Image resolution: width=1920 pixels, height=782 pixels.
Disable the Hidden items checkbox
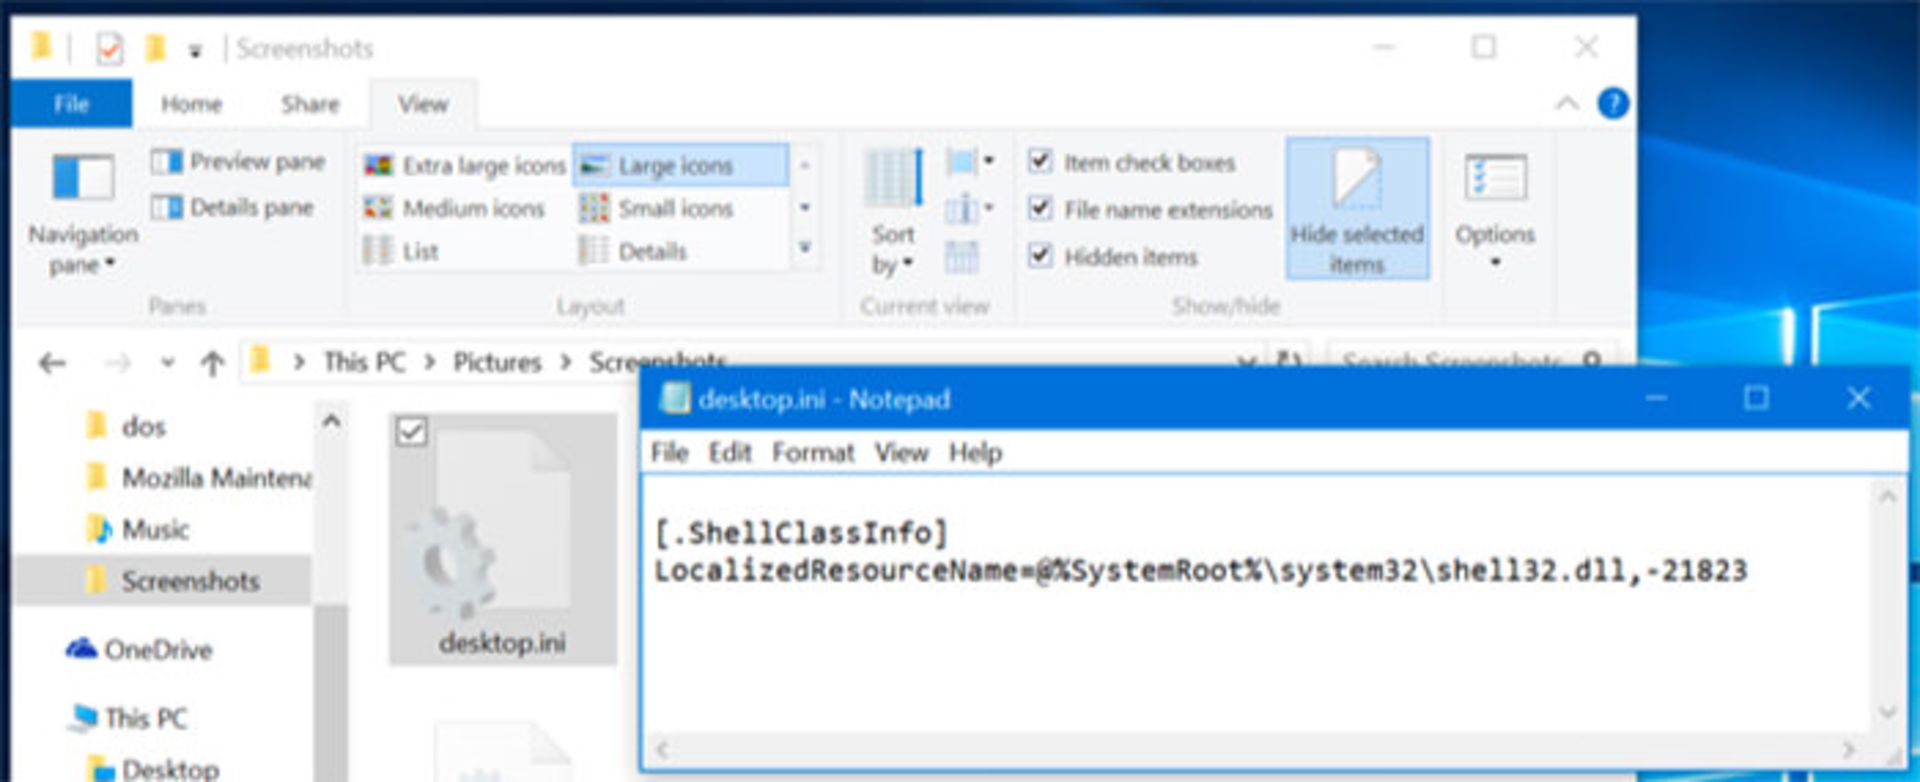[x=1040, y=256]
